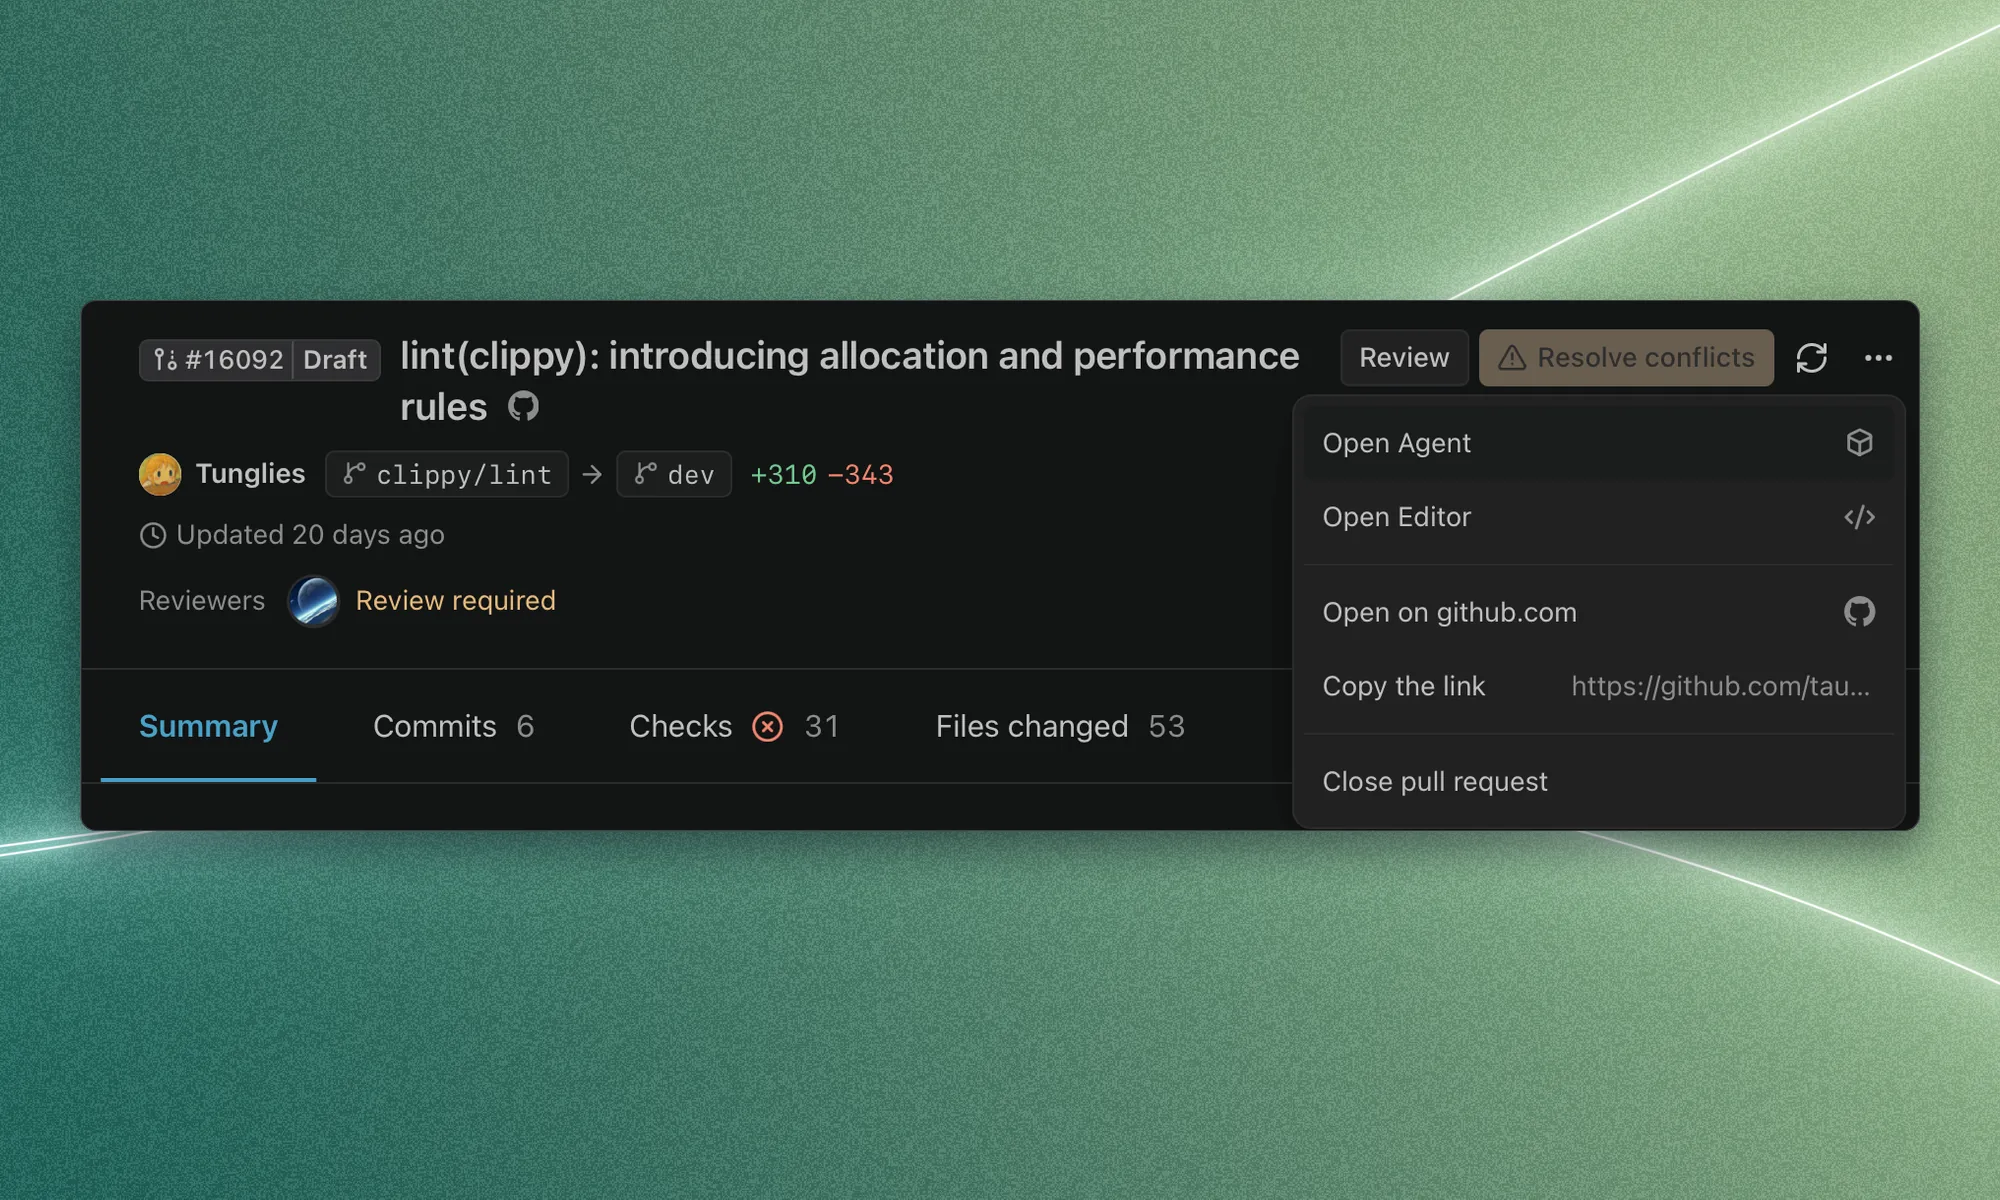Click the +310 additions count

pos(783,475)
